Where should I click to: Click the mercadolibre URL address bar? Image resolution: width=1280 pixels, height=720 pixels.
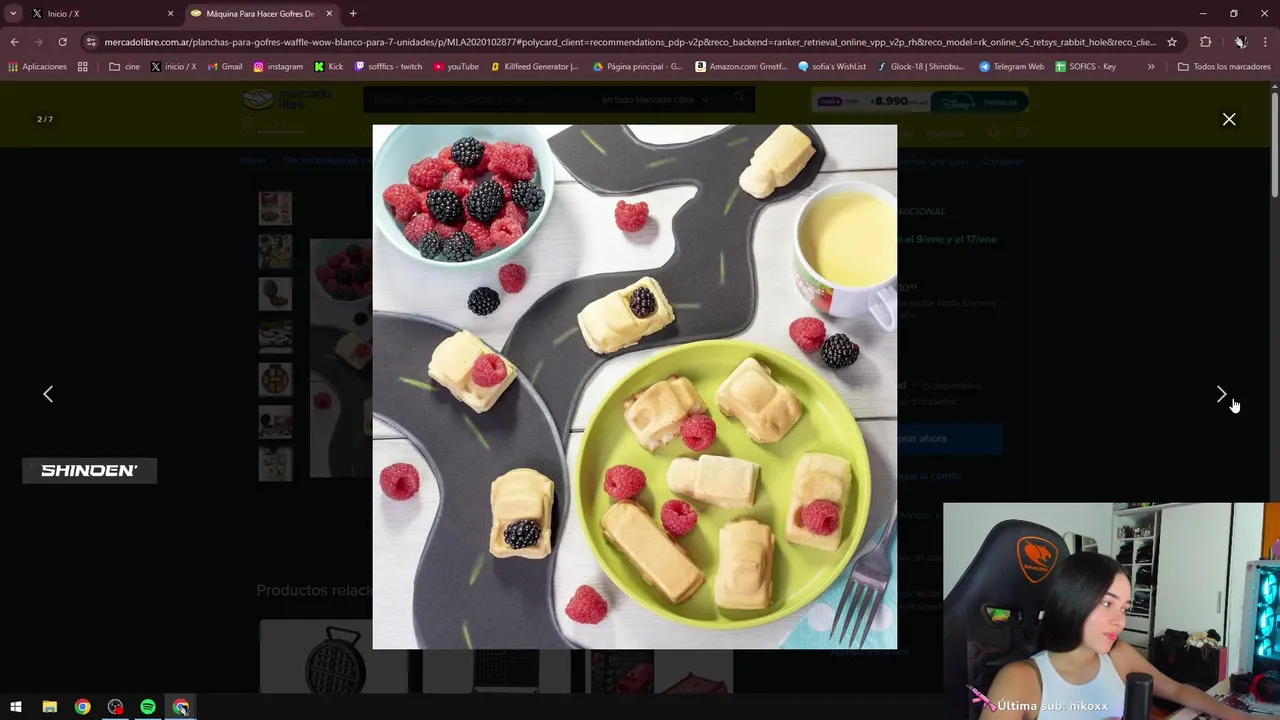(630, 42)
